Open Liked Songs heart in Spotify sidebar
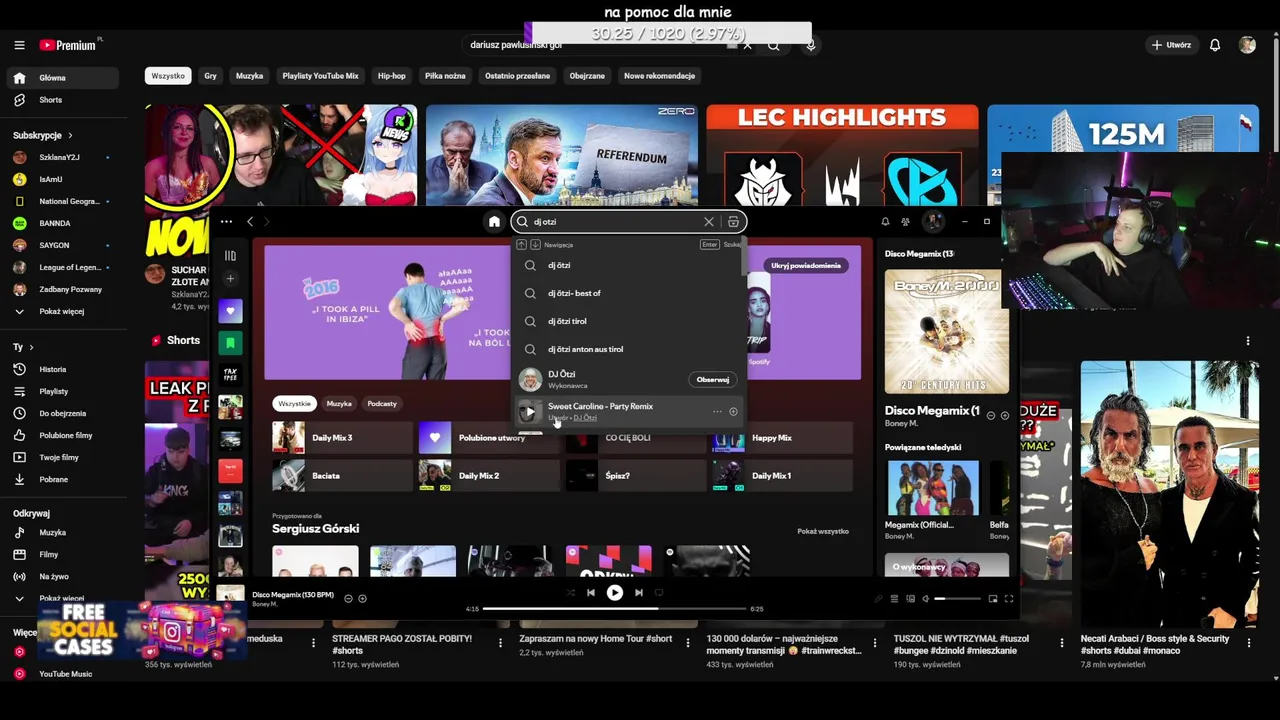 tap(230, 311)
